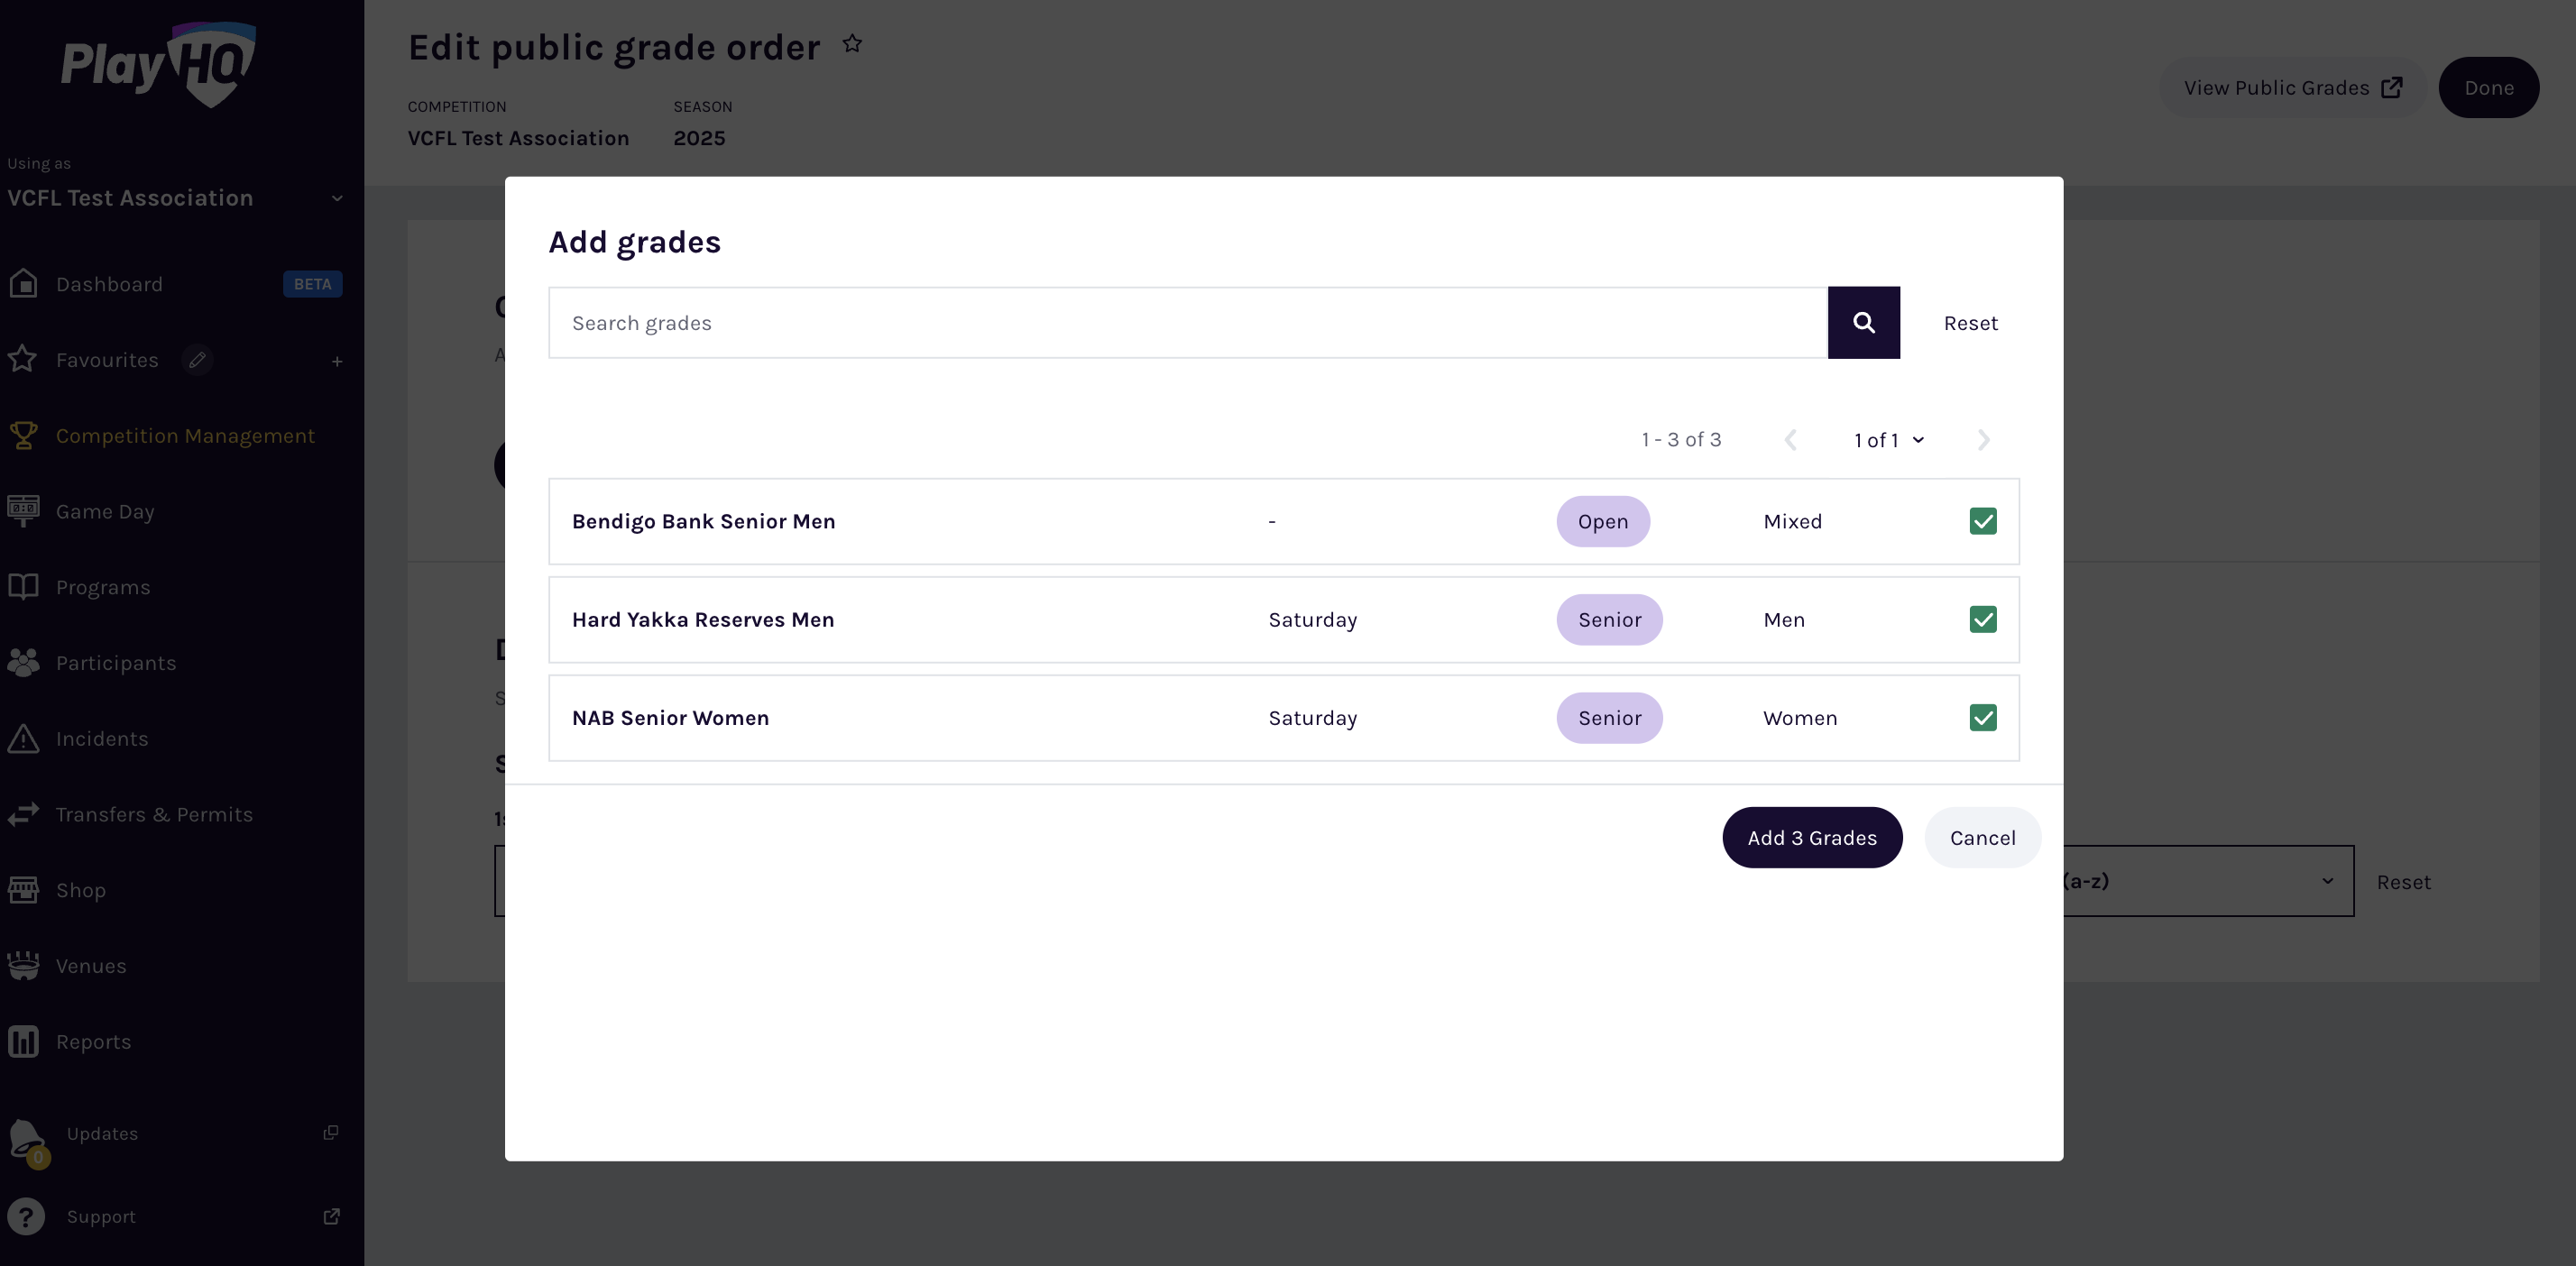Click the plus icon next to Favourites

[337, 361]
